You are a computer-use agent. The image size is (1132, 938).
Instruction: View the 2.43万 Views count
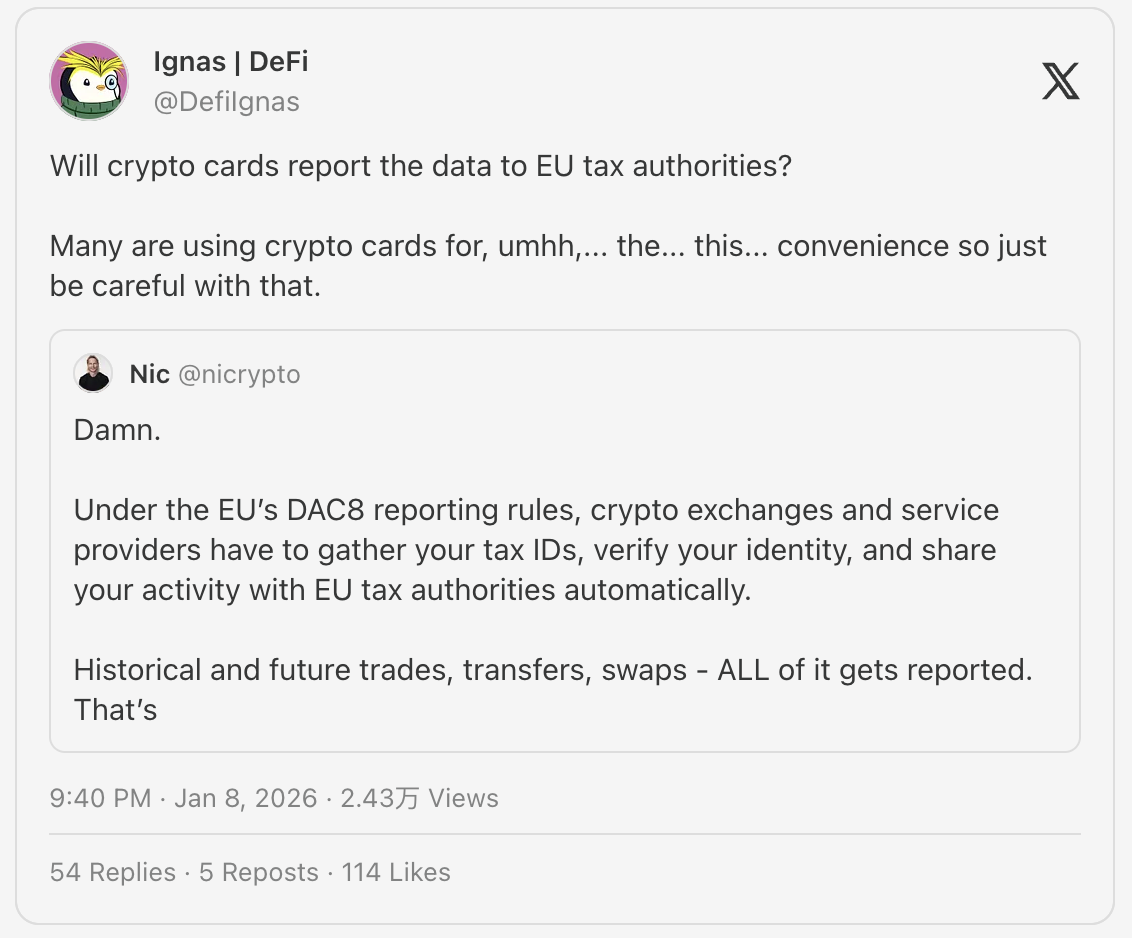[x=419, y=798]
